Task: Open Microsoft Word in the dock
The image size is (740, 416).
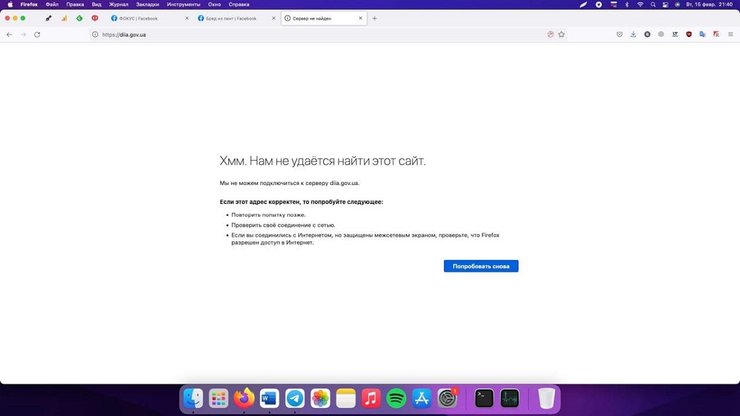Action: 269,398
